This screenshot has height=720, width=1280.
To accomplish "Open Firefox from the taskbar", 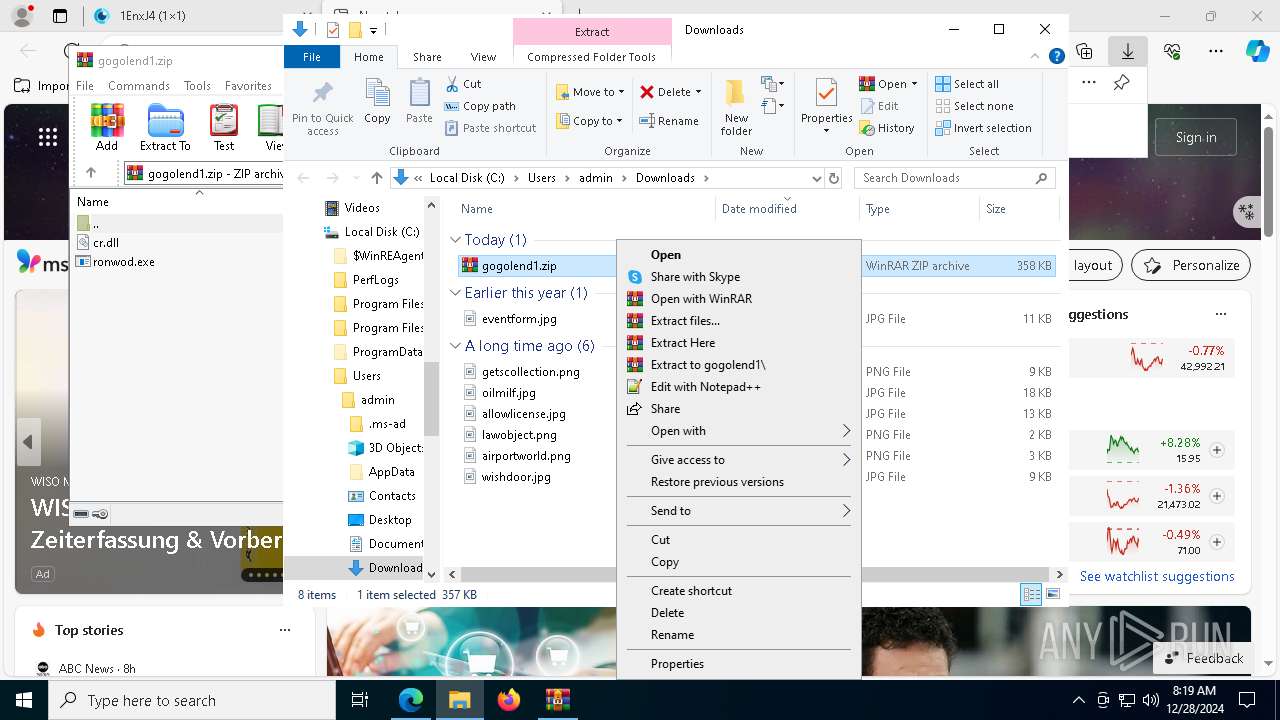I will (509, 700).
